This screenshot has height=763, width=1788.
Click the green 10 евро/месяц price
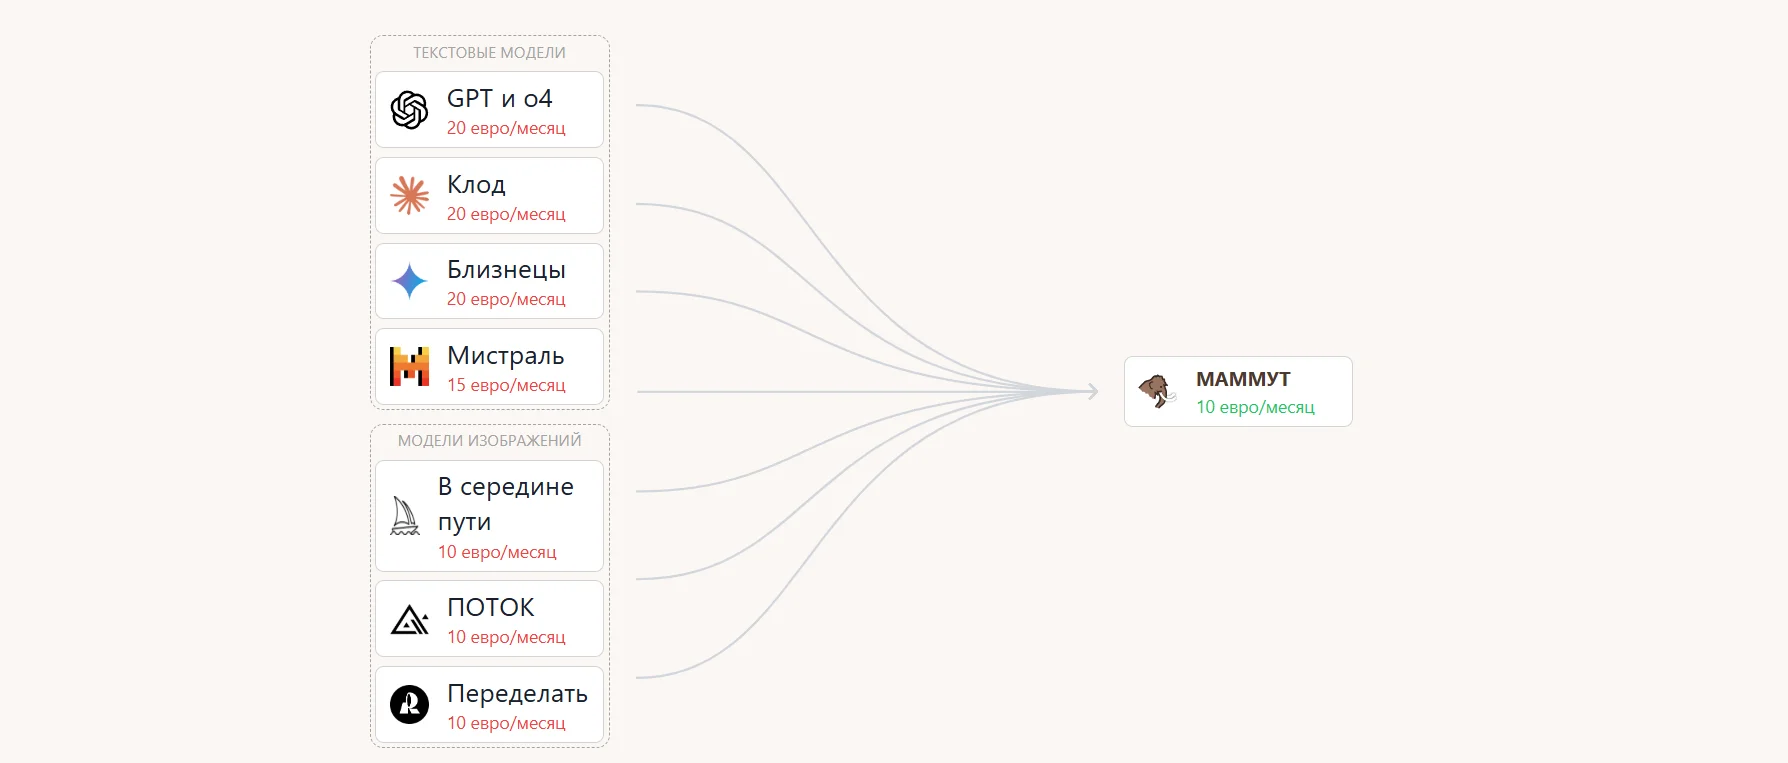click(x=1255, y=407)
